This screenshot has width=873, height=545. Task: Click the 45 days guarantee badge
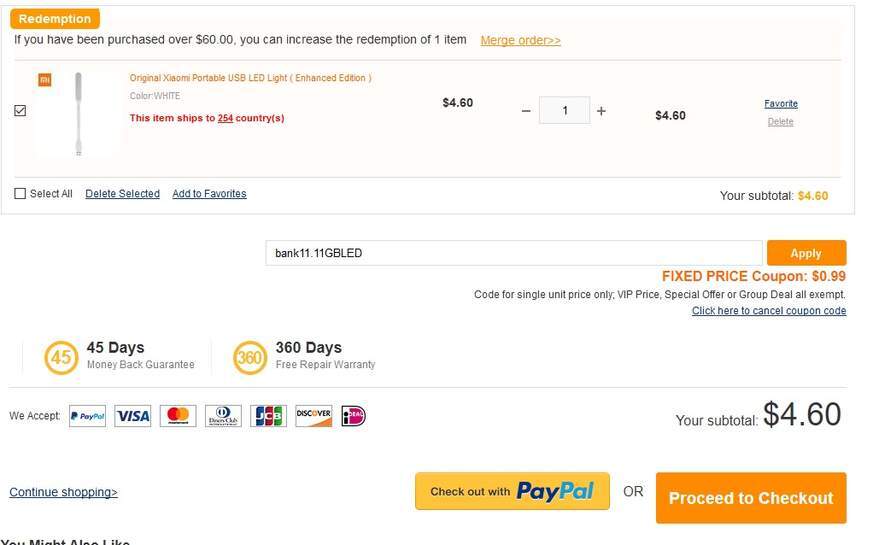[x=61, y=357]
